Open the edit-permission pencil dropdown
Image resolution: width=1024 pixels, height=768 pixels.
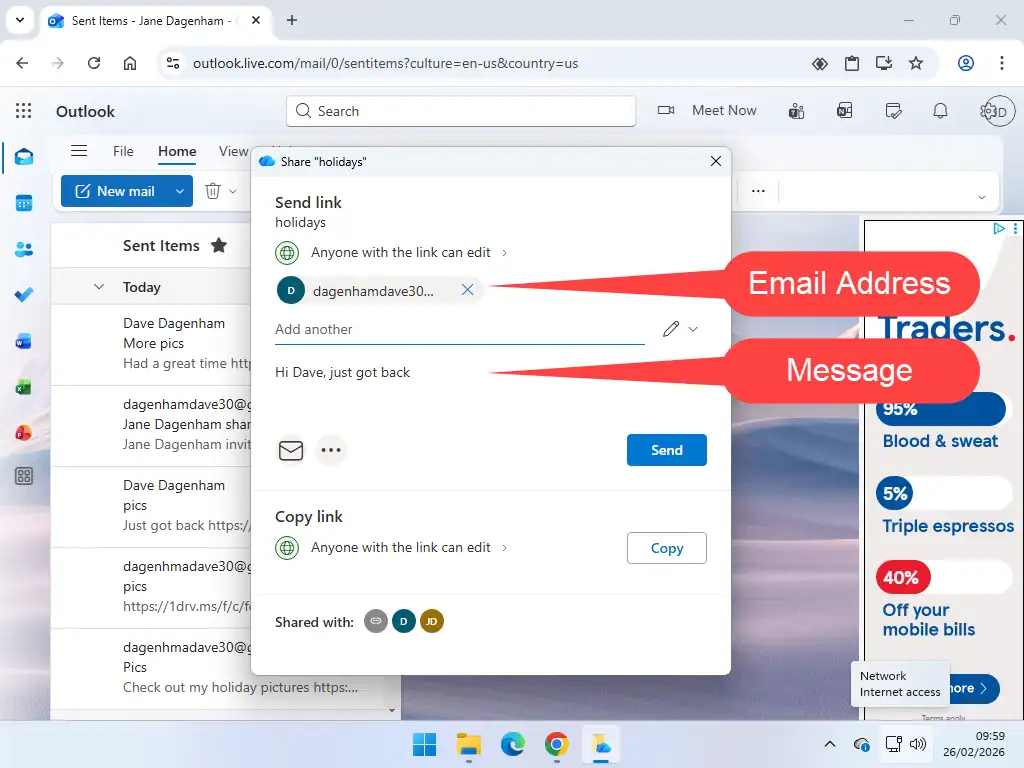673,328
